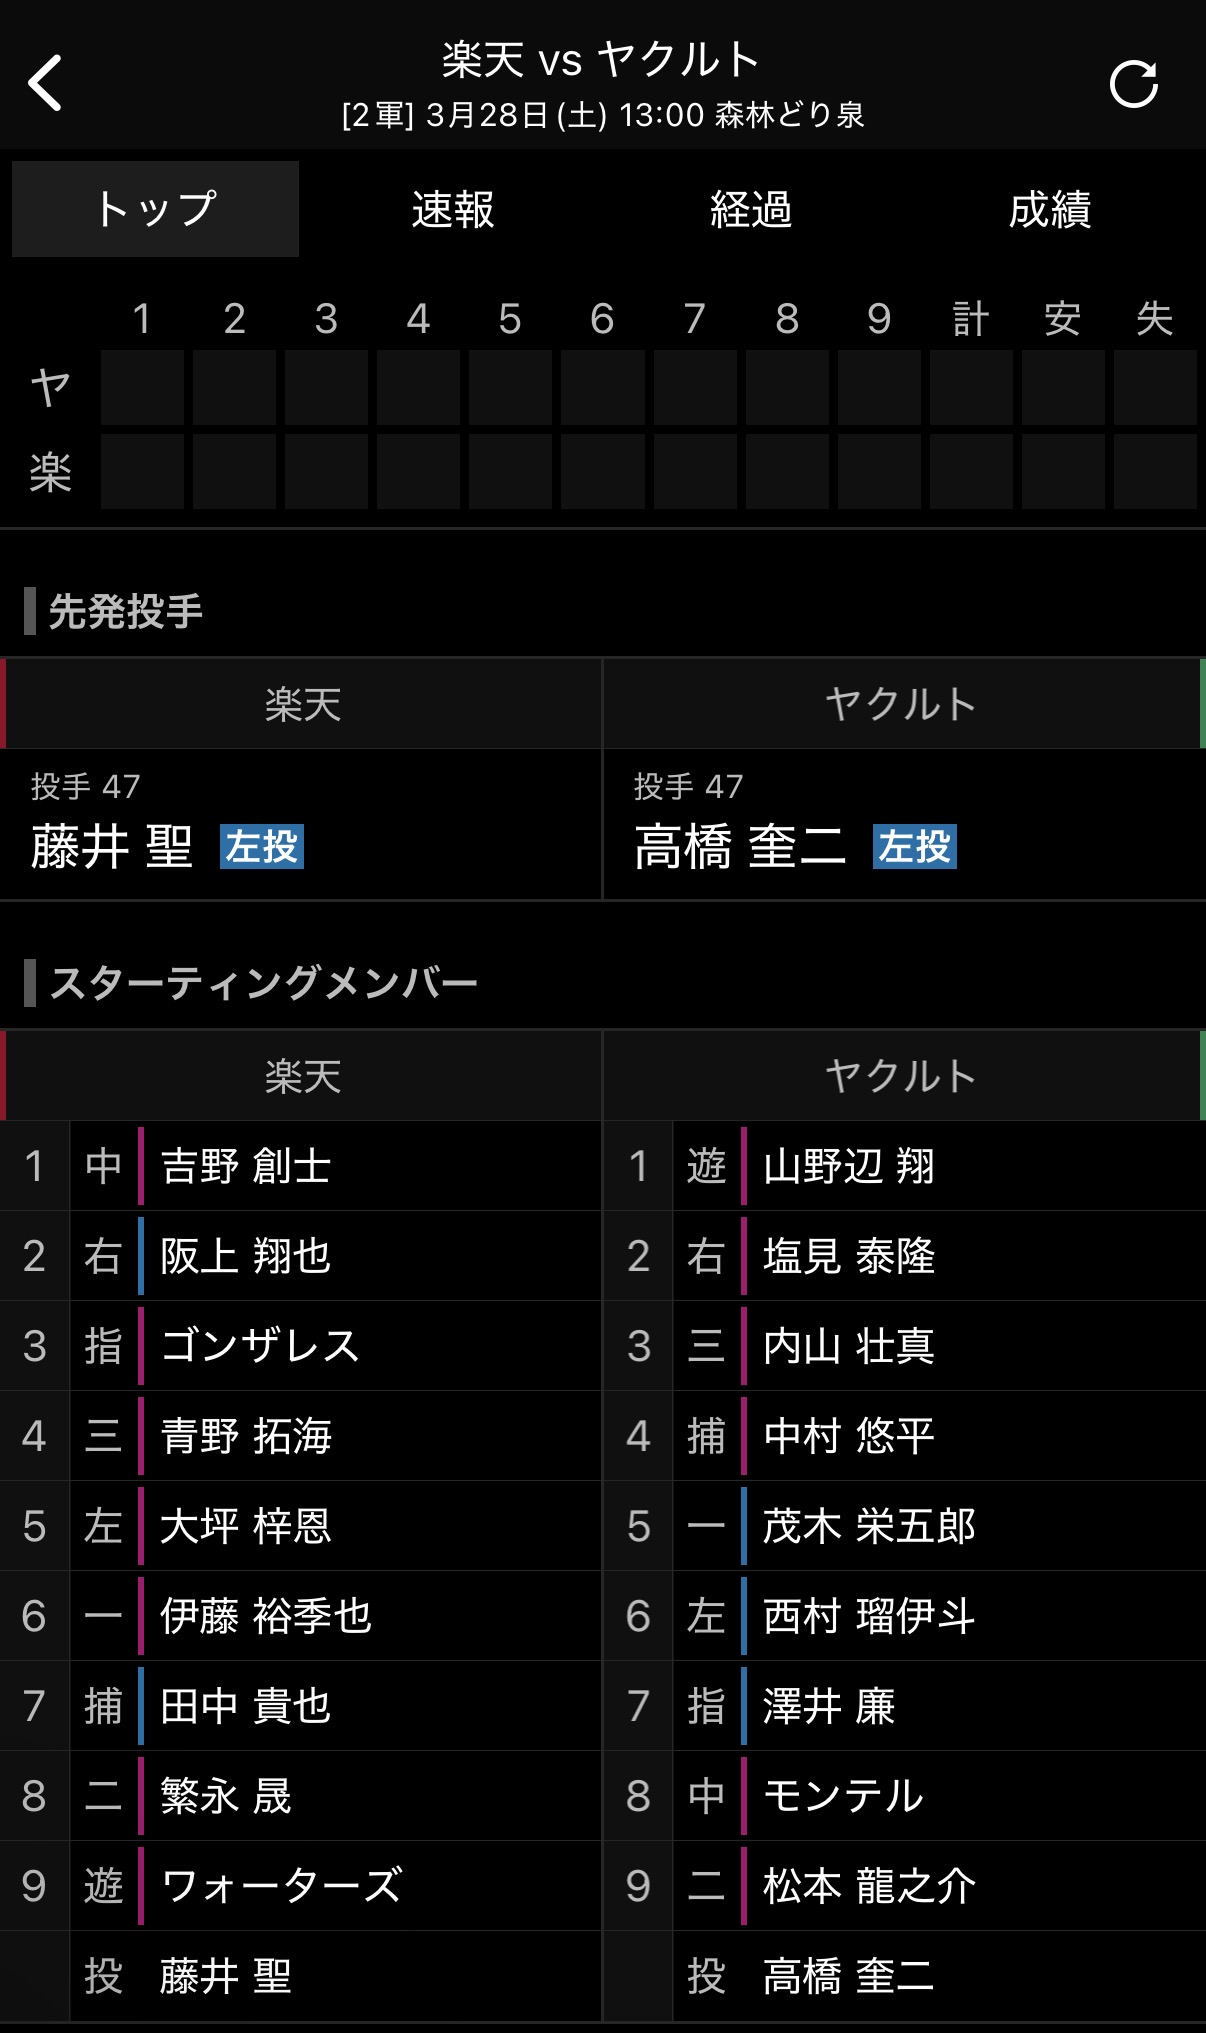Tap the back arrow icon

point(45,82)
